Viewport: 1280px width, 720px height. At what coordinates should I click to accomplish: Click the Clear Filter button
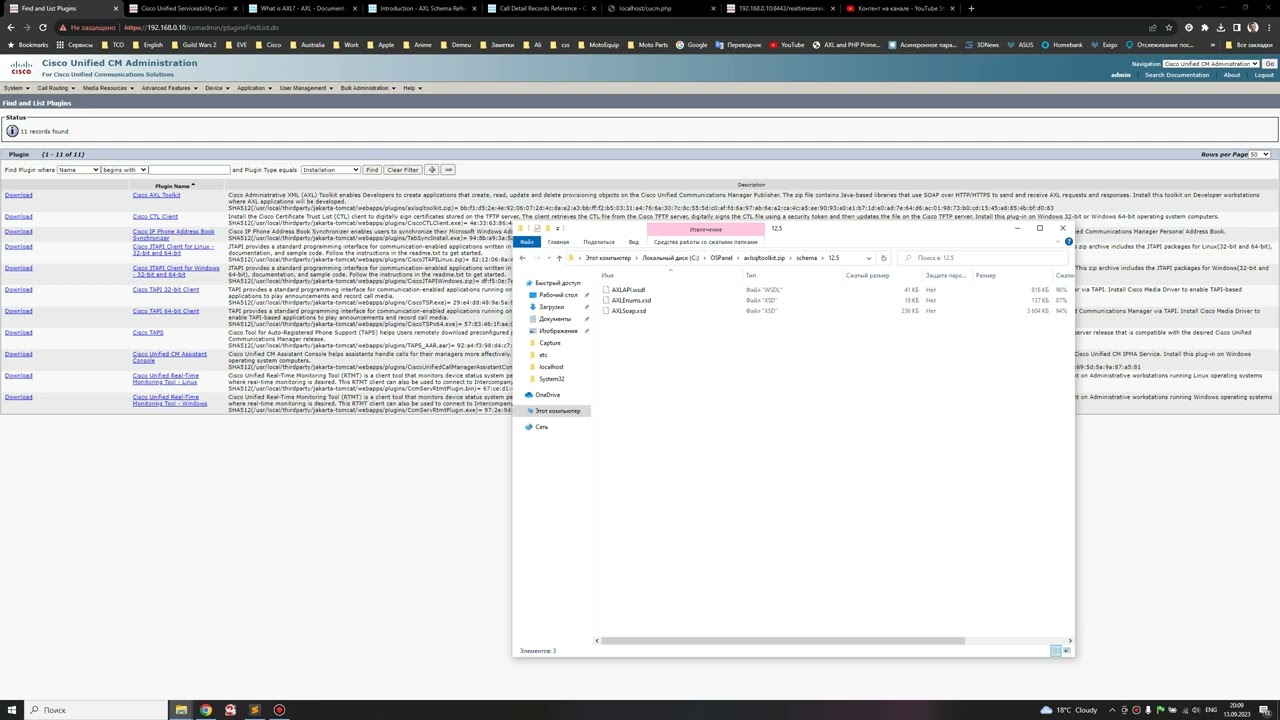point(403,170)
